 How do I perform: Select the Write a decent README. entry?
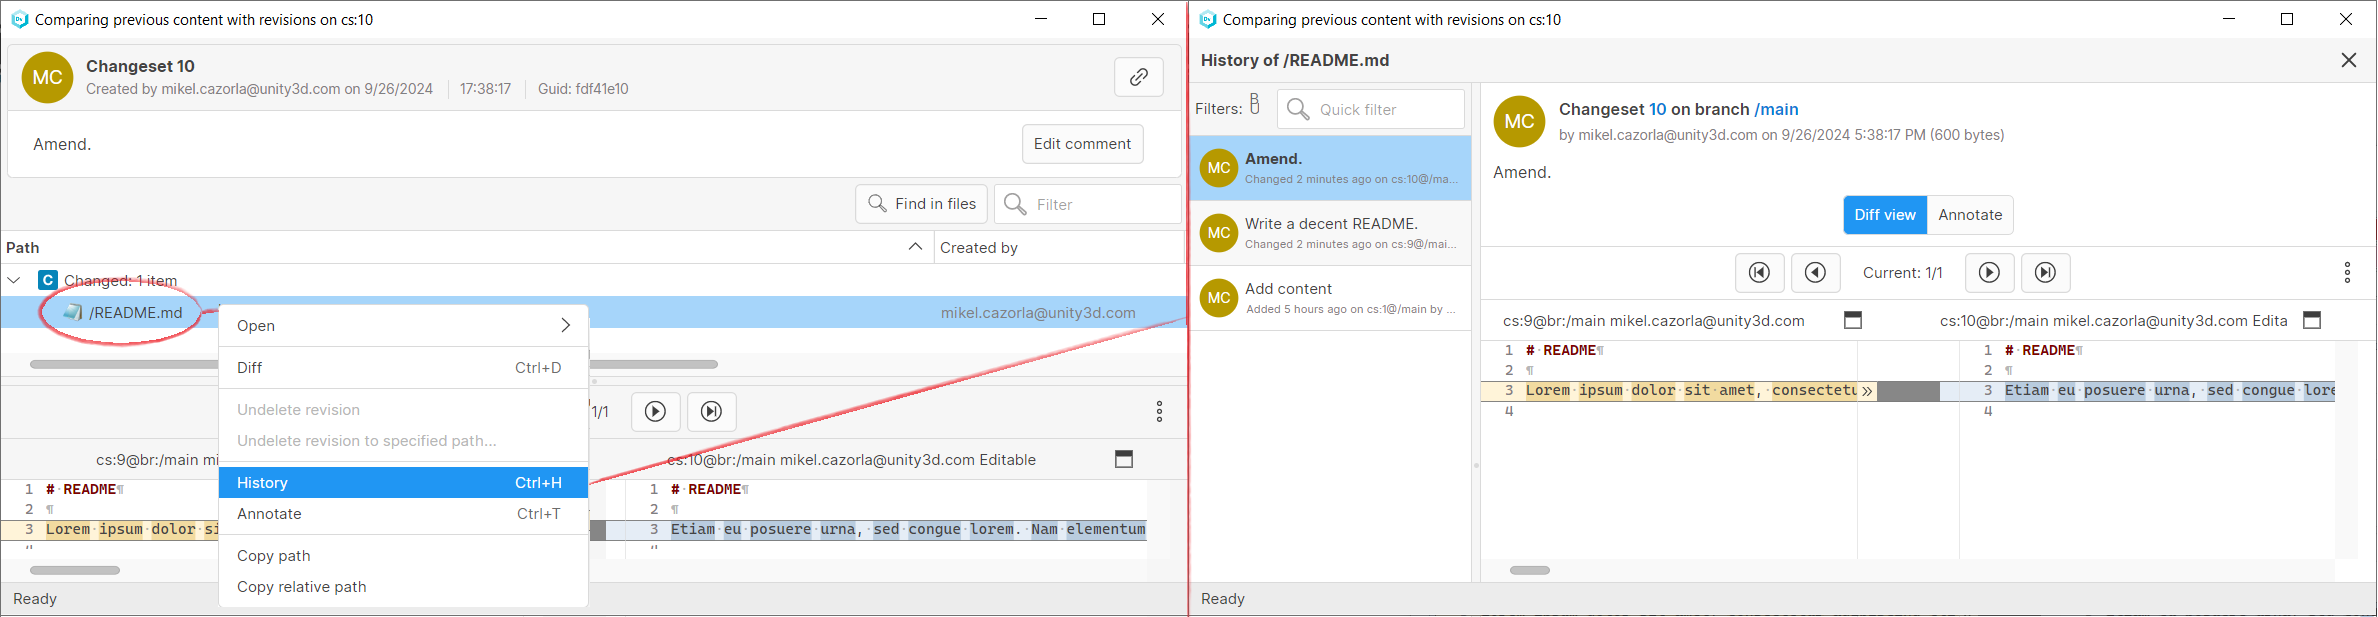click(1330, 233)
